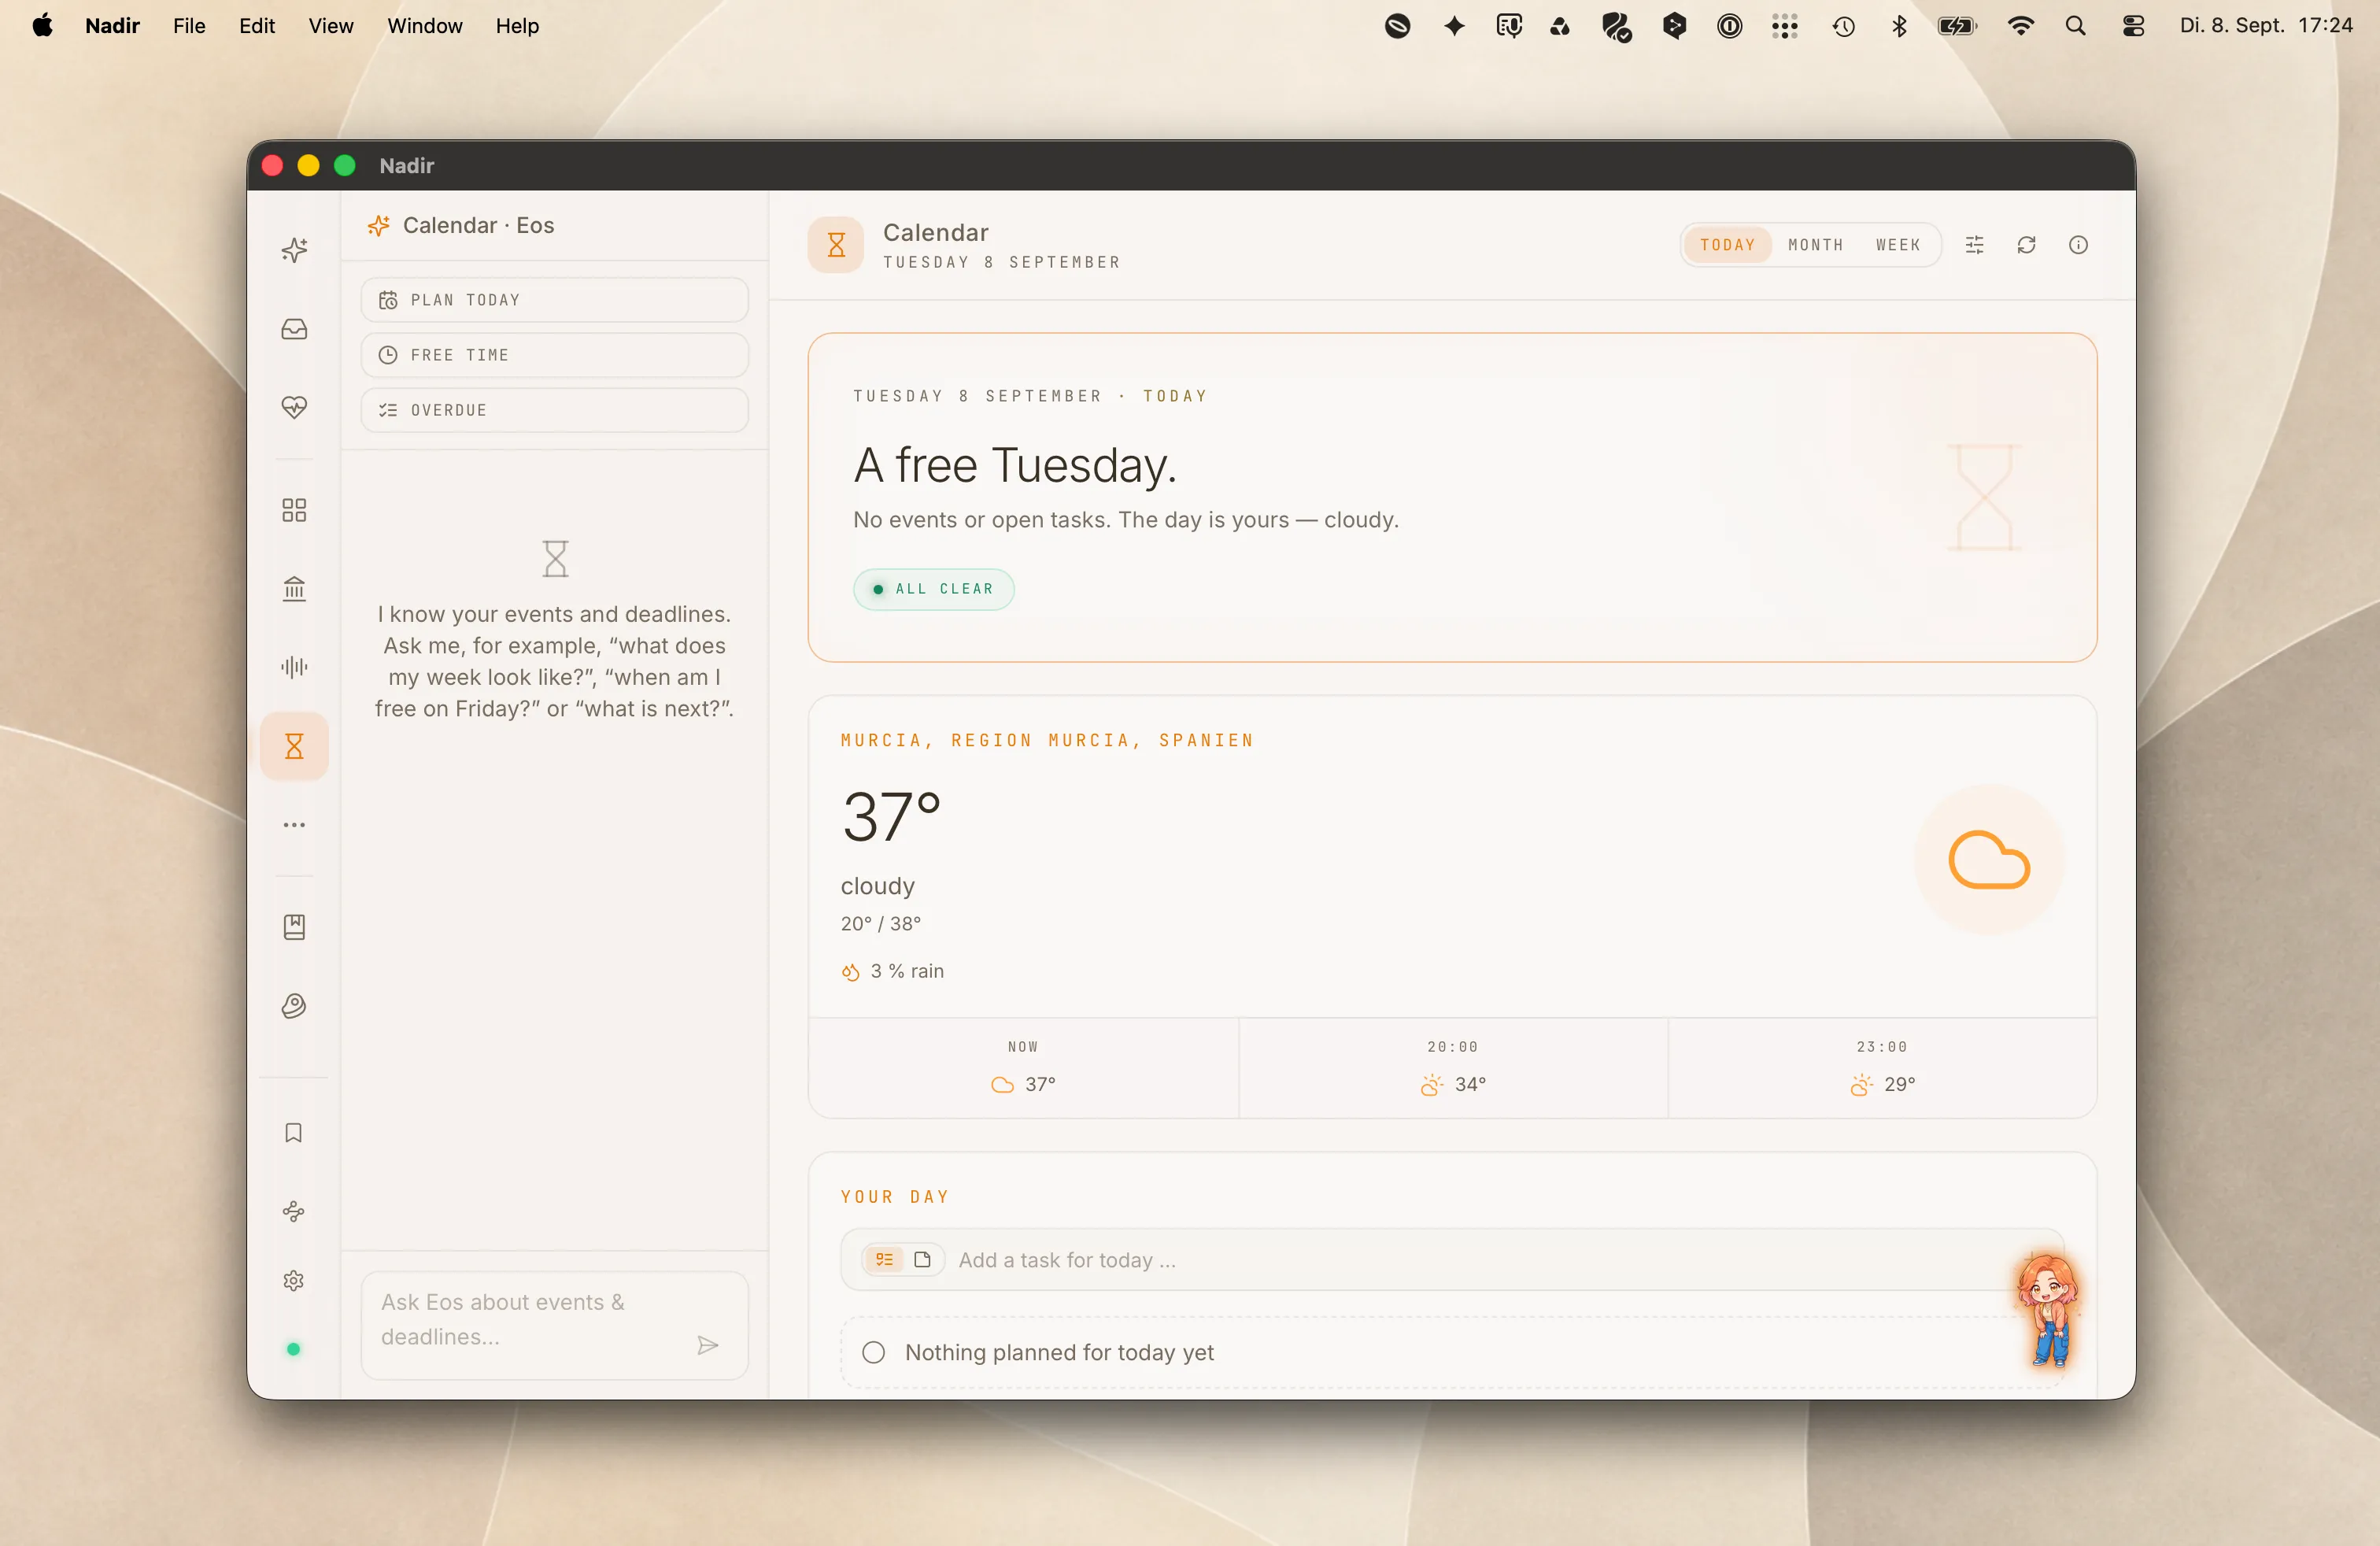Toggle task mode in add-task field
The height and width of the screenshot is (1546, 2380).
(x=884, y=1260)
